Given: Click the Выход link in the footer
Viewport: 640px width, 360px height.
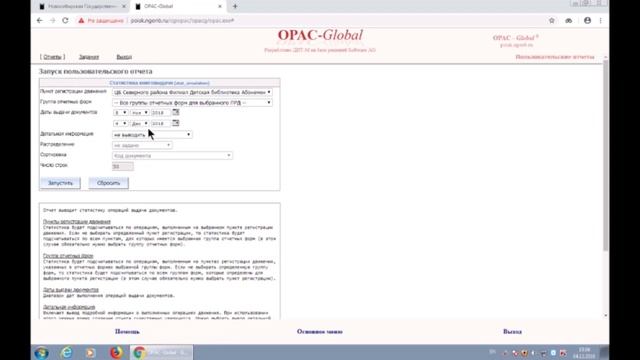Looking at the screenshot, I should tap(512, 331).
